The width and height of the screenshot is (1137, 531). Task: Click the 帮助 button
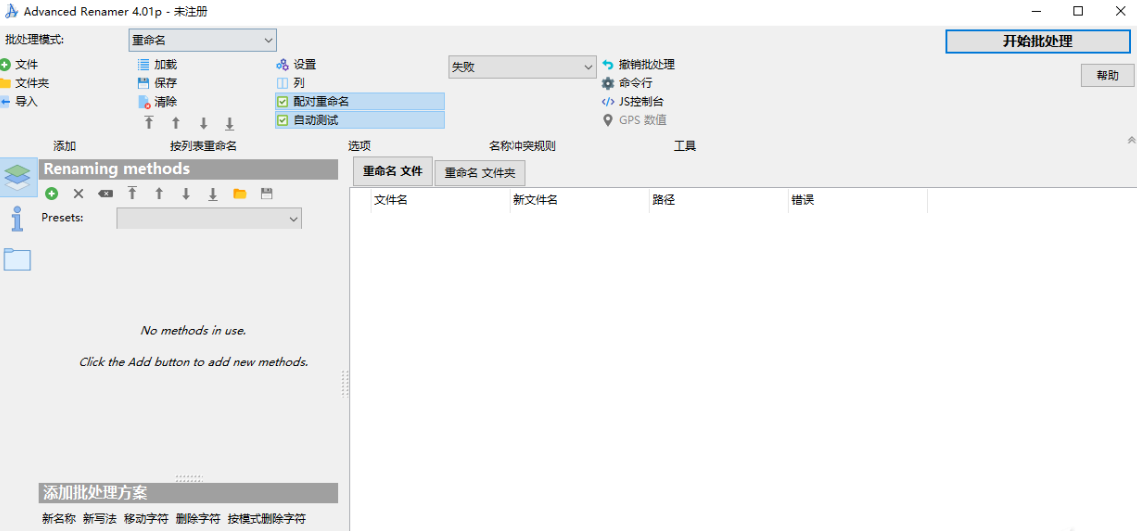[1107, 75]
